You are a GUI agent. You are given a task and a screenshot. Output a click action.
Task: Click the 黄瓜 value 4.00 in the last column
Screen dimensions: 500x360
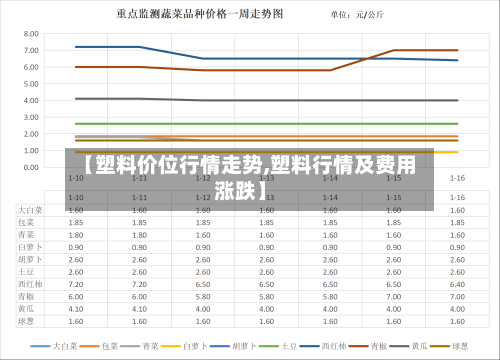(457, 309)
